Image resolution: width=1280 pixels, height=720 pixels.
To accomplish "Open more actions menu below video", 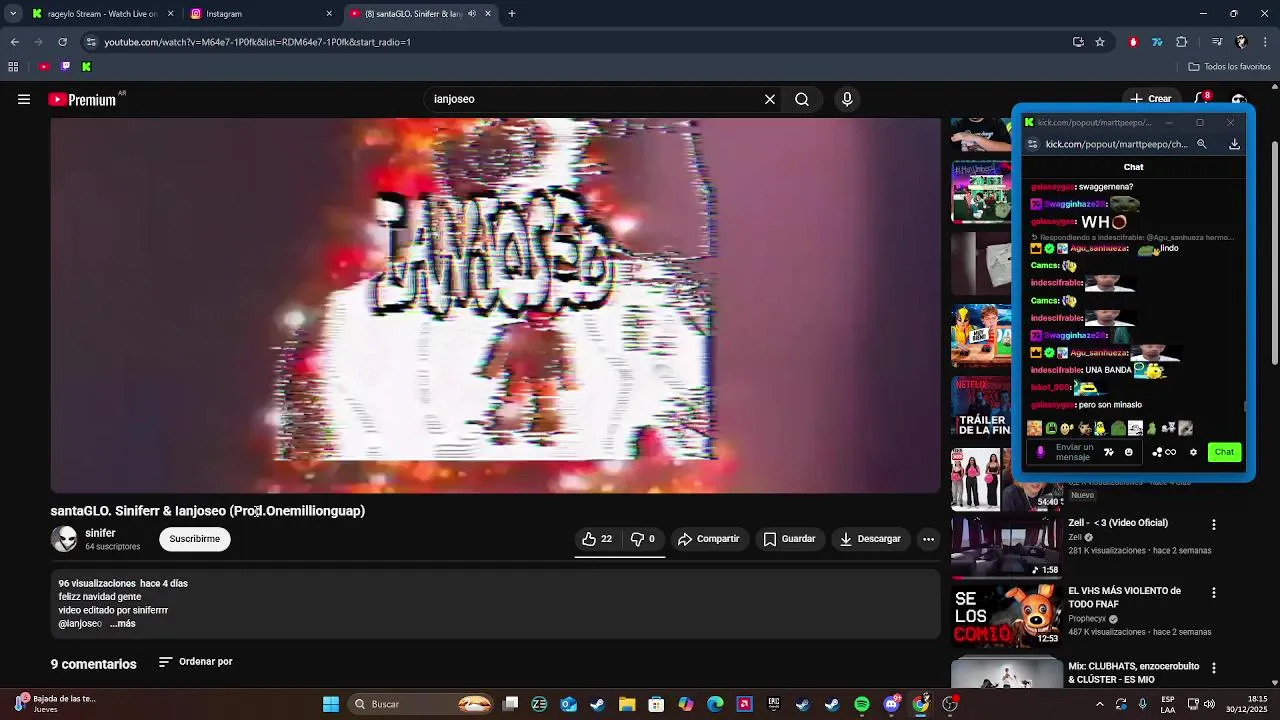I will (x=928, y=539).
